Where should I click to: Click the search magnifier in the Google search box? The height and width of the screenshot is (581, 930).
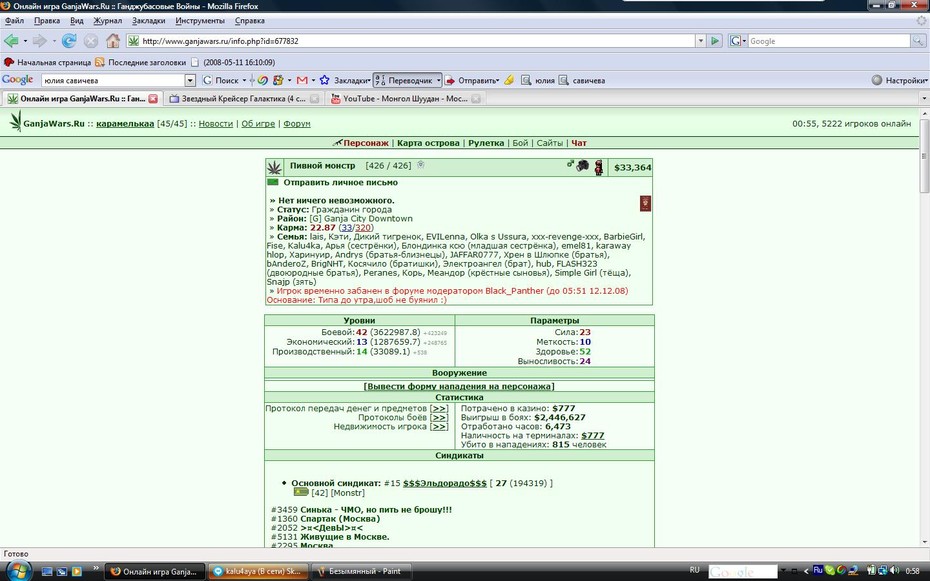tap(918, 41)
